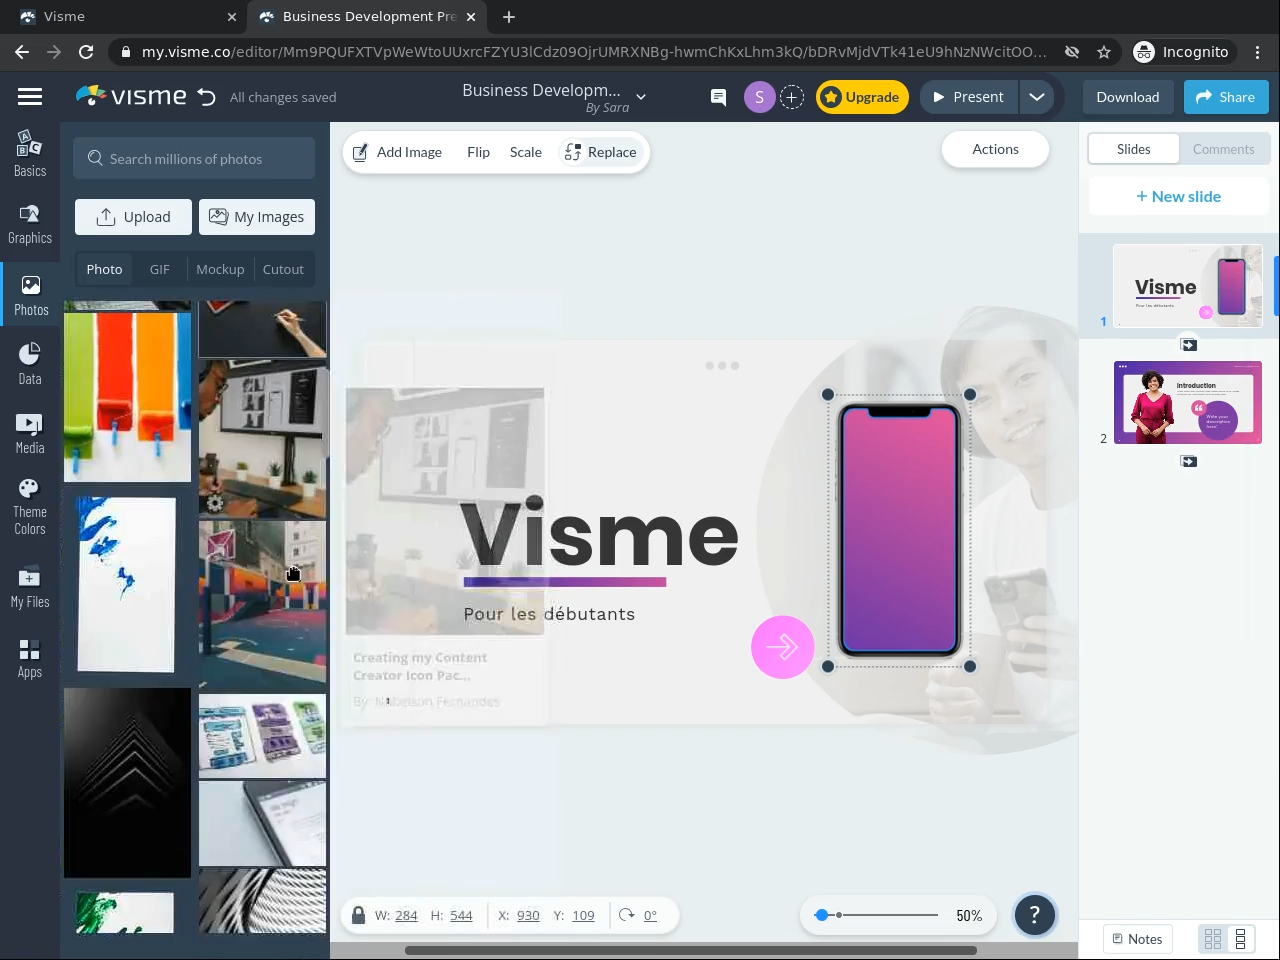
Task: Click the Upload button
Action: pos(133,217)
